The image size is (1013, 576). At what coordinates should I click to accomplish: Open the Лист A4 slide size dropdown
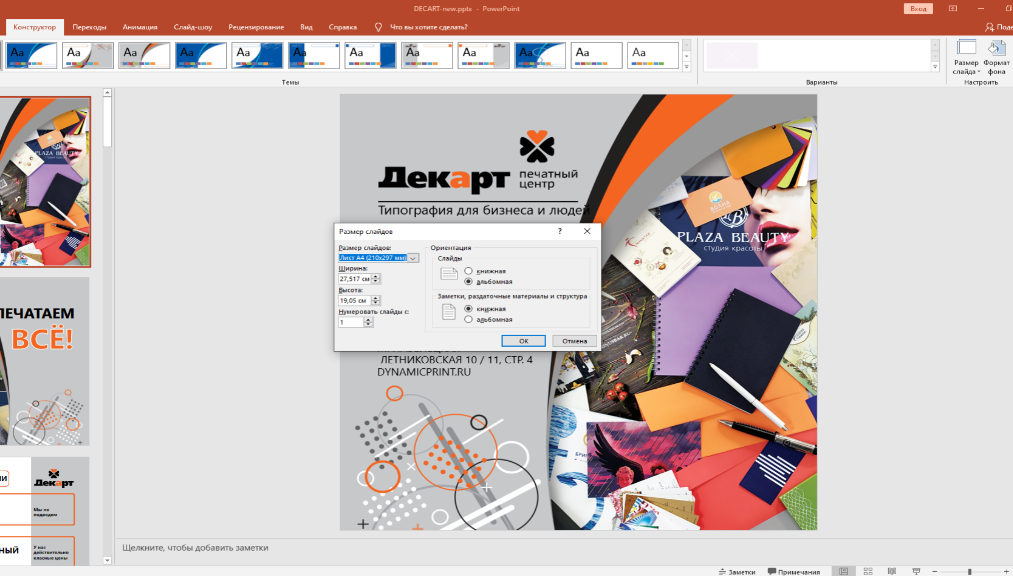[x=412, y=258]
